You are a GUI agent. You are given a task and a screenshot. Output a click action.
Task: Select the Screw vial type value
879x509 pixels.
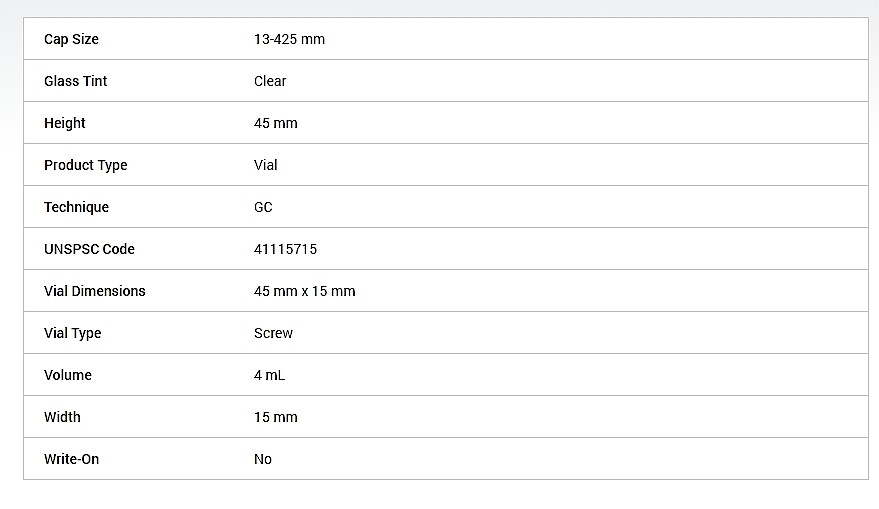tap(274, 334)
